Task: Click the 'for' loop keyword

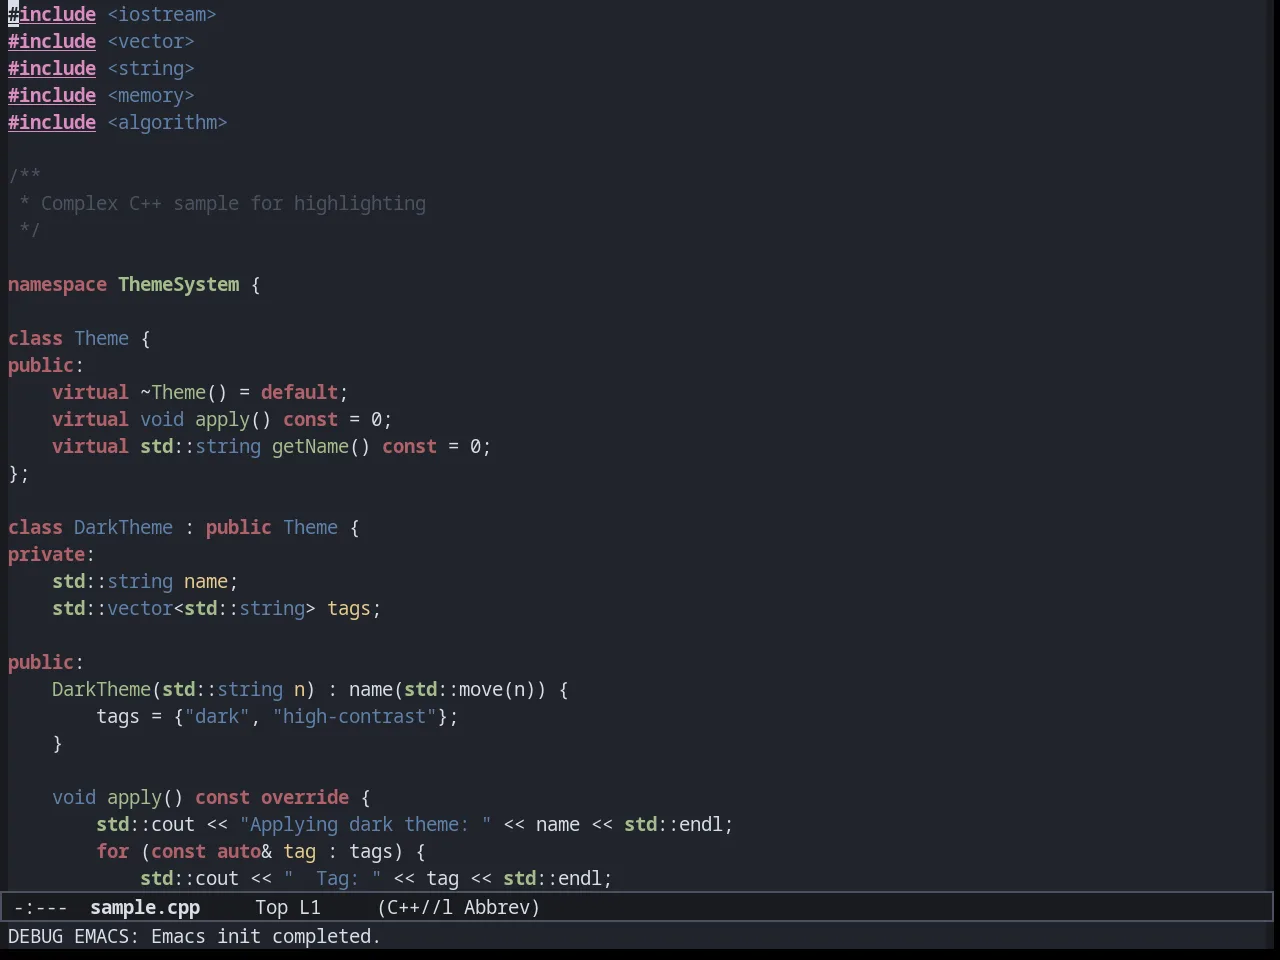Action: (112, 852)
